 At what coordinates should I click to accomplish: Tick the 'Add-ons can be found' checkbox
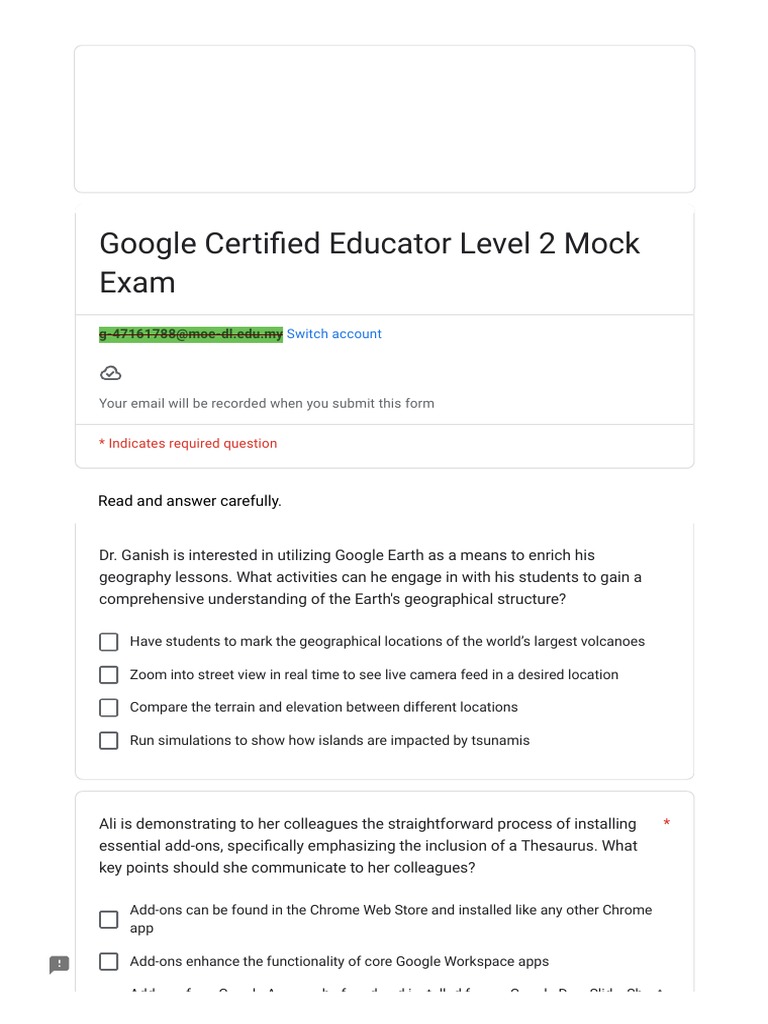pos(109,919)
